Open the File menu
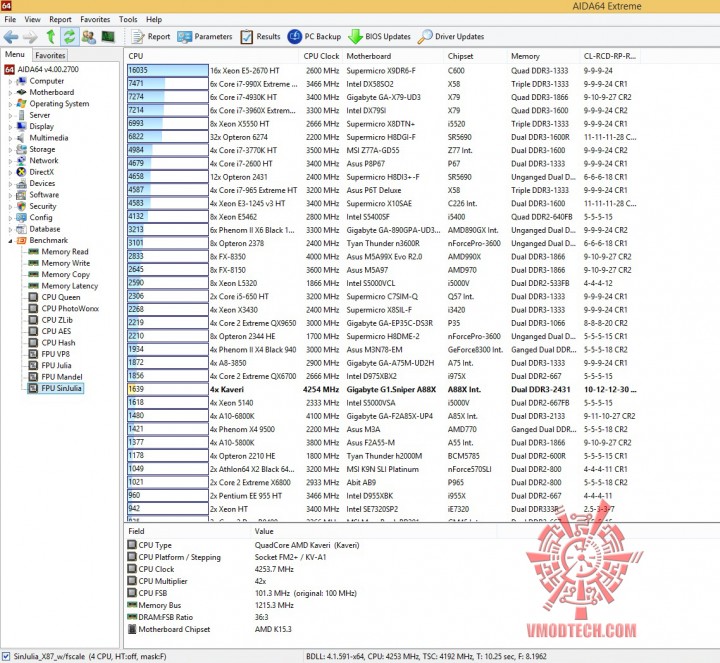Screen dimensions: 720x663 coord(10,19)
